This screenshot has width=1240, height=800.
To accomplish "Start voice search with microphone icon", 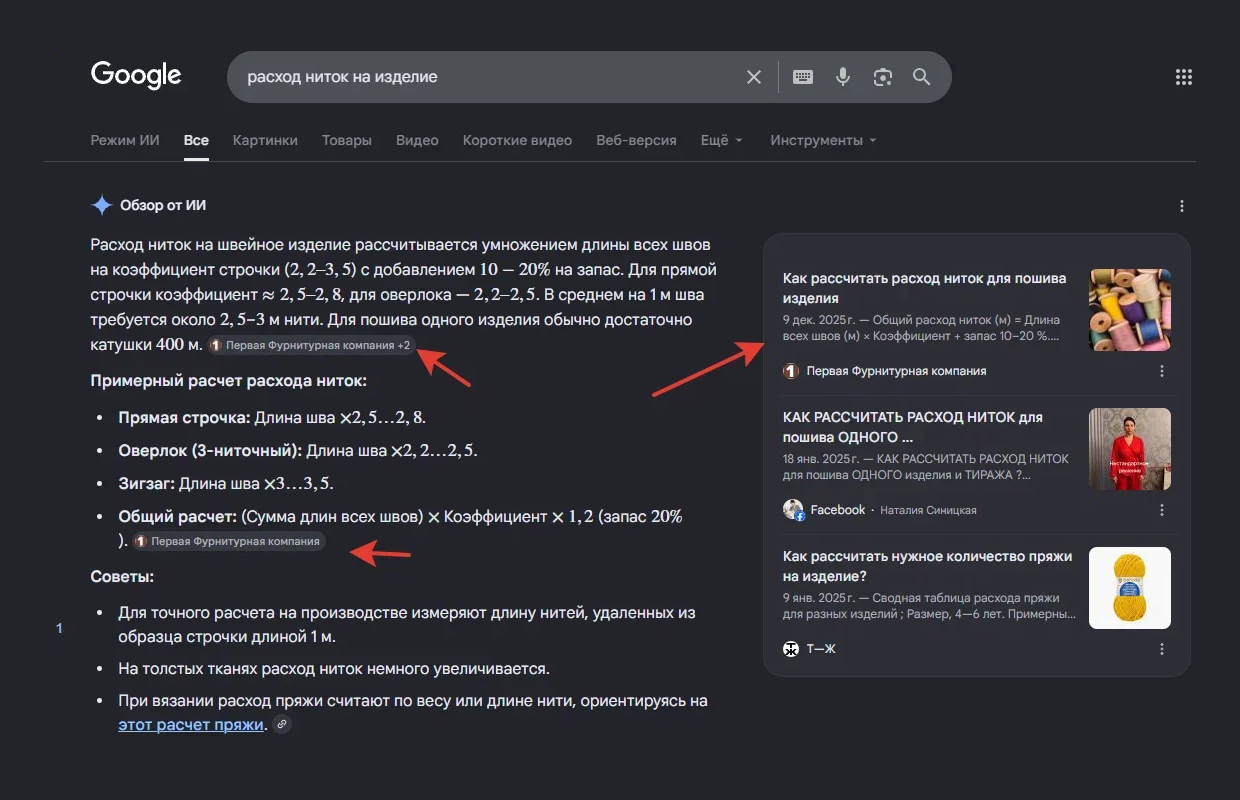I will [x=843, y=77].
